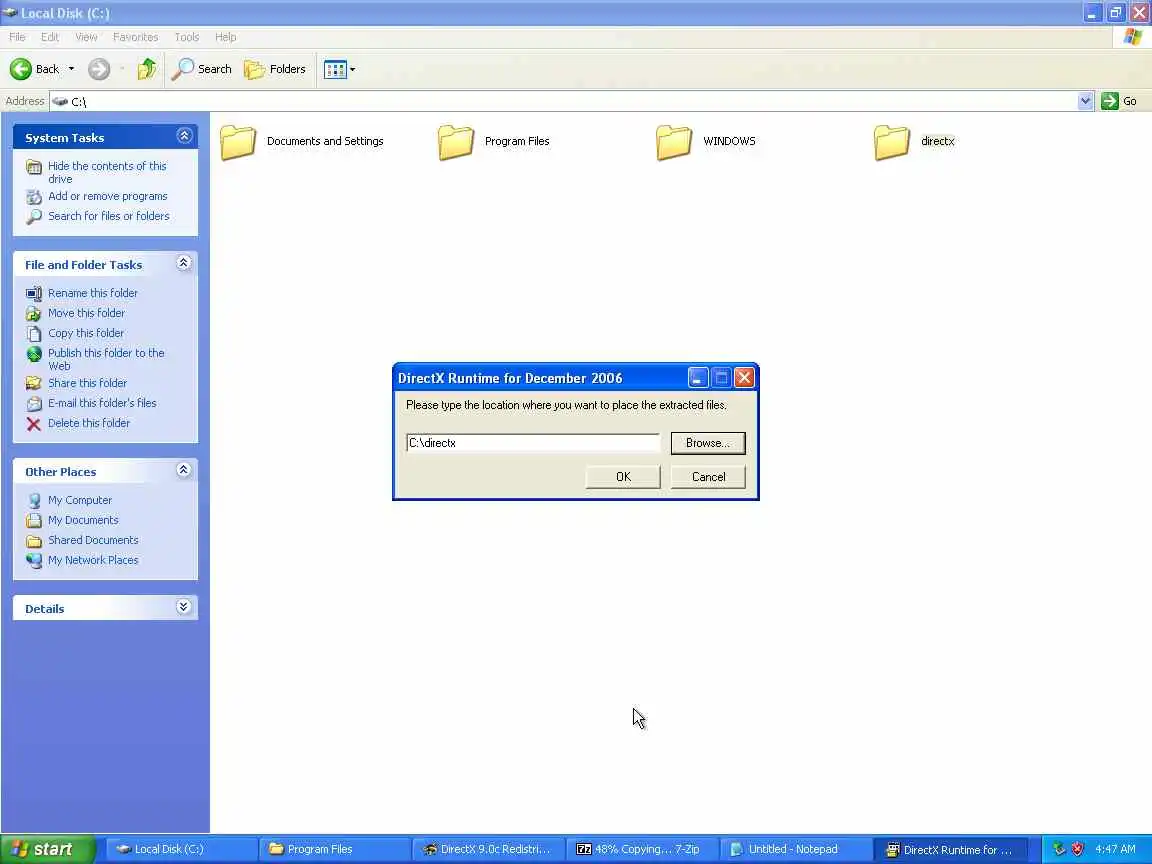Open Shared Documents from Other Places

(93, 540)
